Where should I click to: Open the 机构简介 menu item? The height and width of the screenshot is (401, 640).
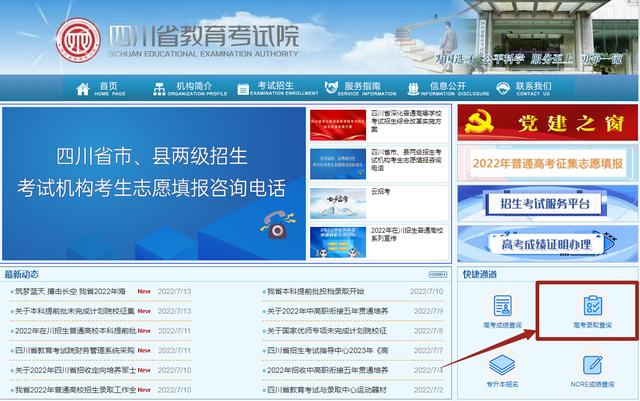197,89
